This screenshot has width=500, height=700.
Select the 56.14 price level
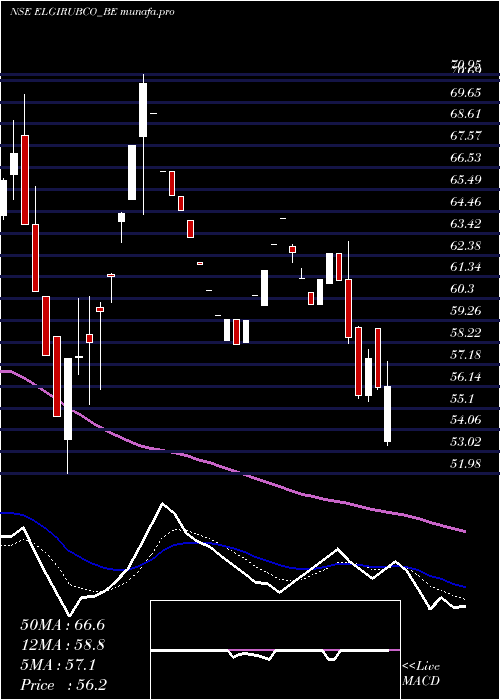466,377
